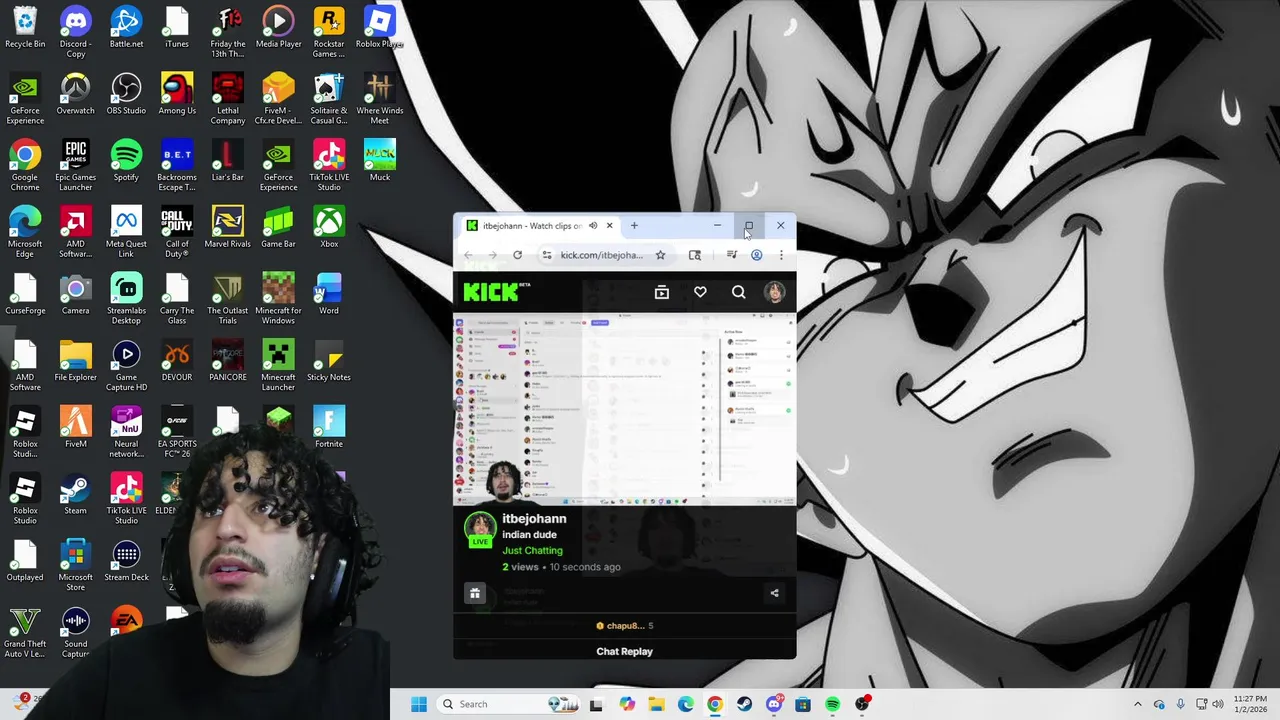The width and height of the screenshot is (1280, 720).
Task: Open Google Lens search icon in Chrome toolbar
Action: tap(695, 255)
